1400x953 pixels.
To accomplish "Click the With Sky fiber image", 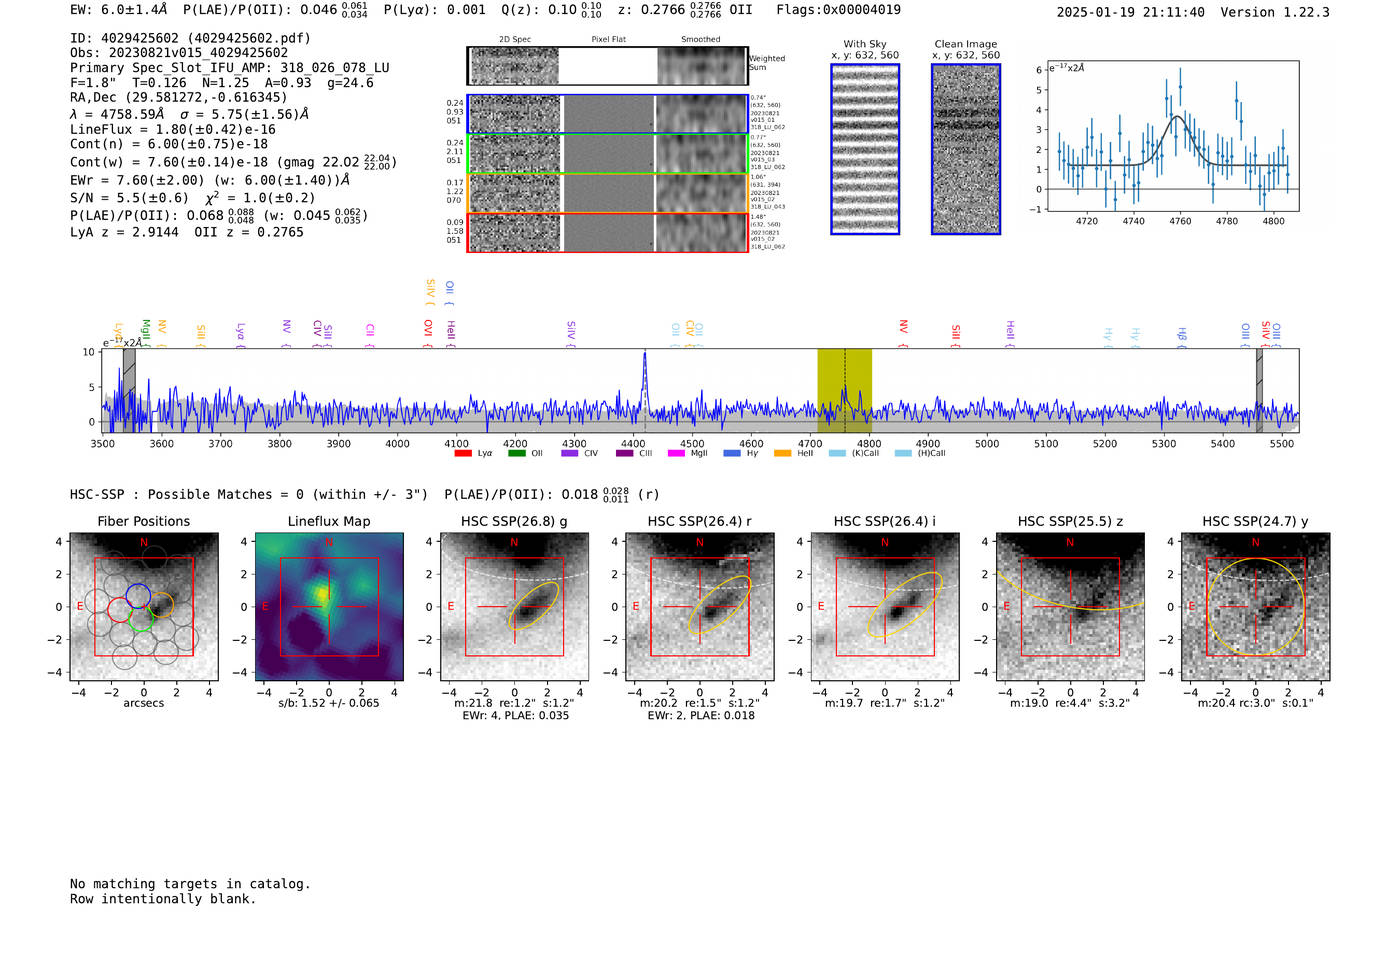I will click(x=865, y=149).
